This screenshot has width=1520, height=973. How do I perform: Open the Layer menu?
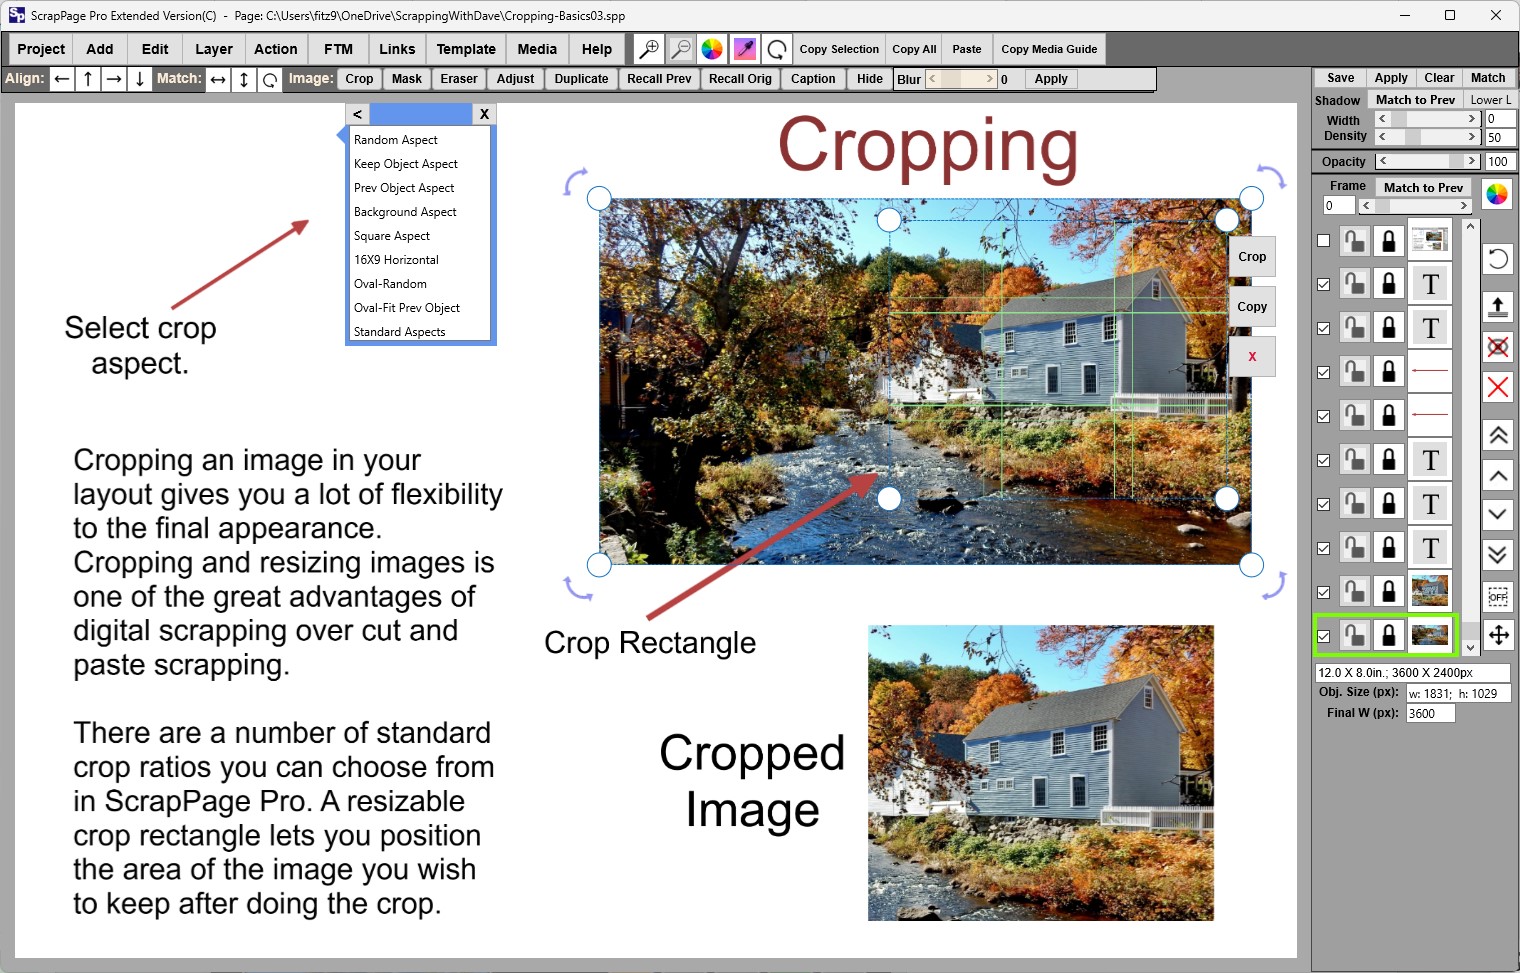(x=213, y=49)
